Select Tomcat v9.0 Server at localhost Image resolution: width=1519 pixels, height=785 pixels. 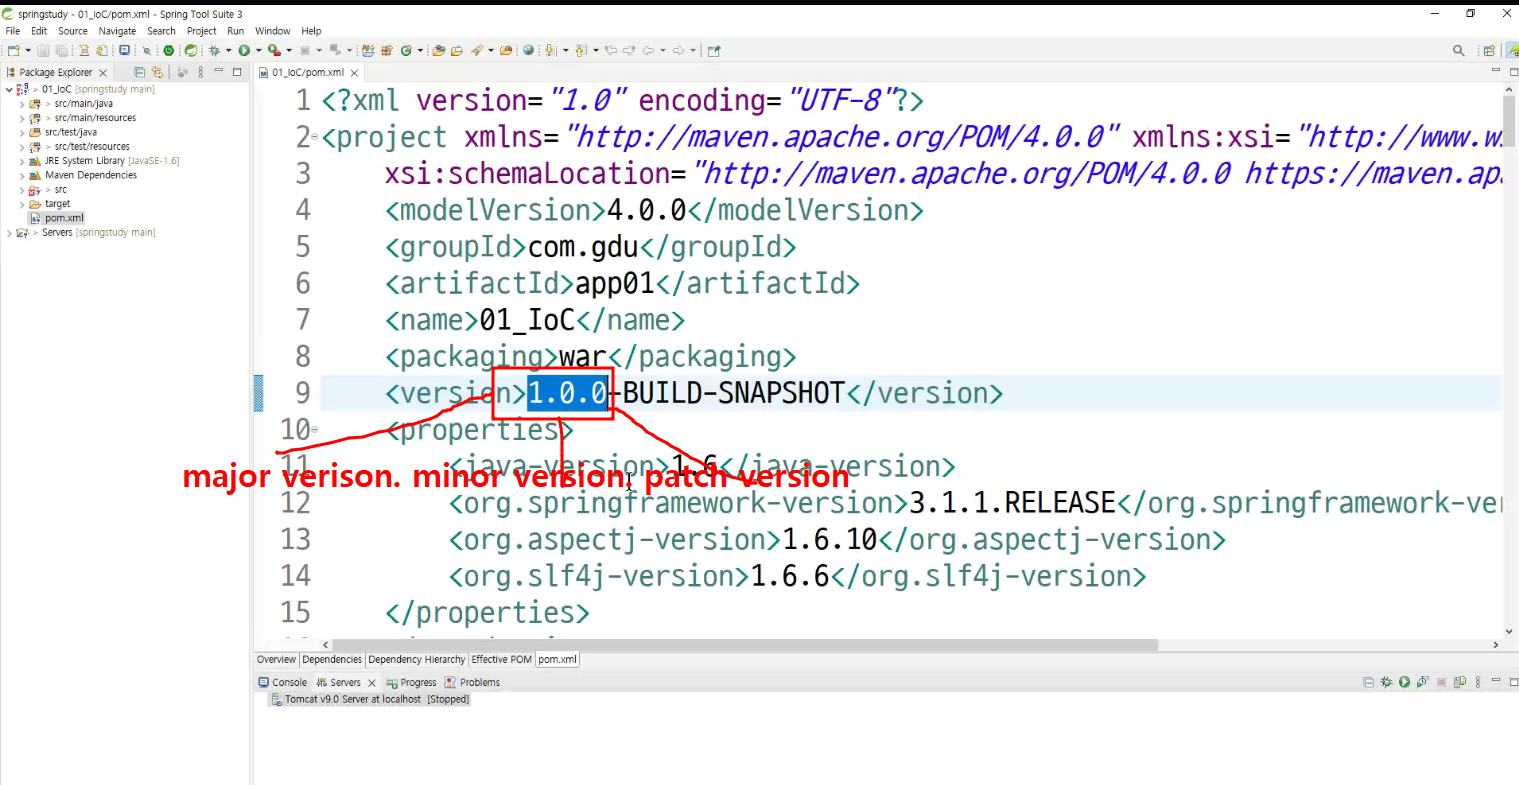point(370,700)
